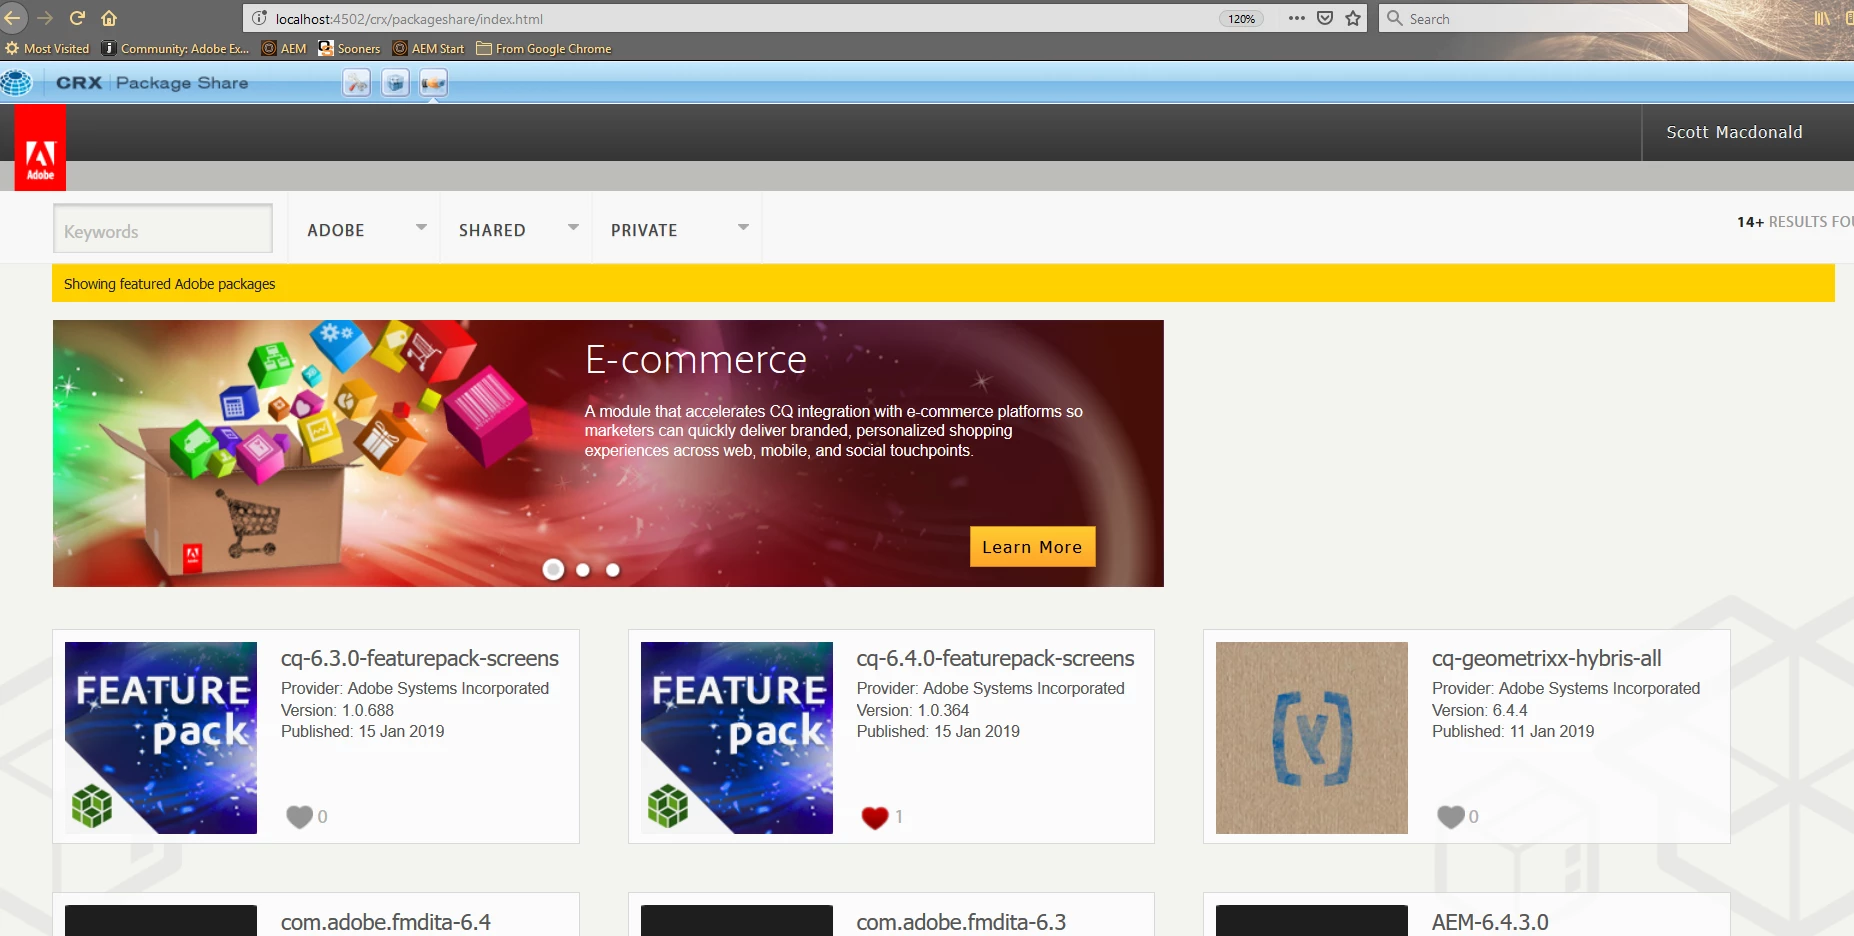Open the cq-6.3.0-featurepack-screens package title

[x=419, y=658]
